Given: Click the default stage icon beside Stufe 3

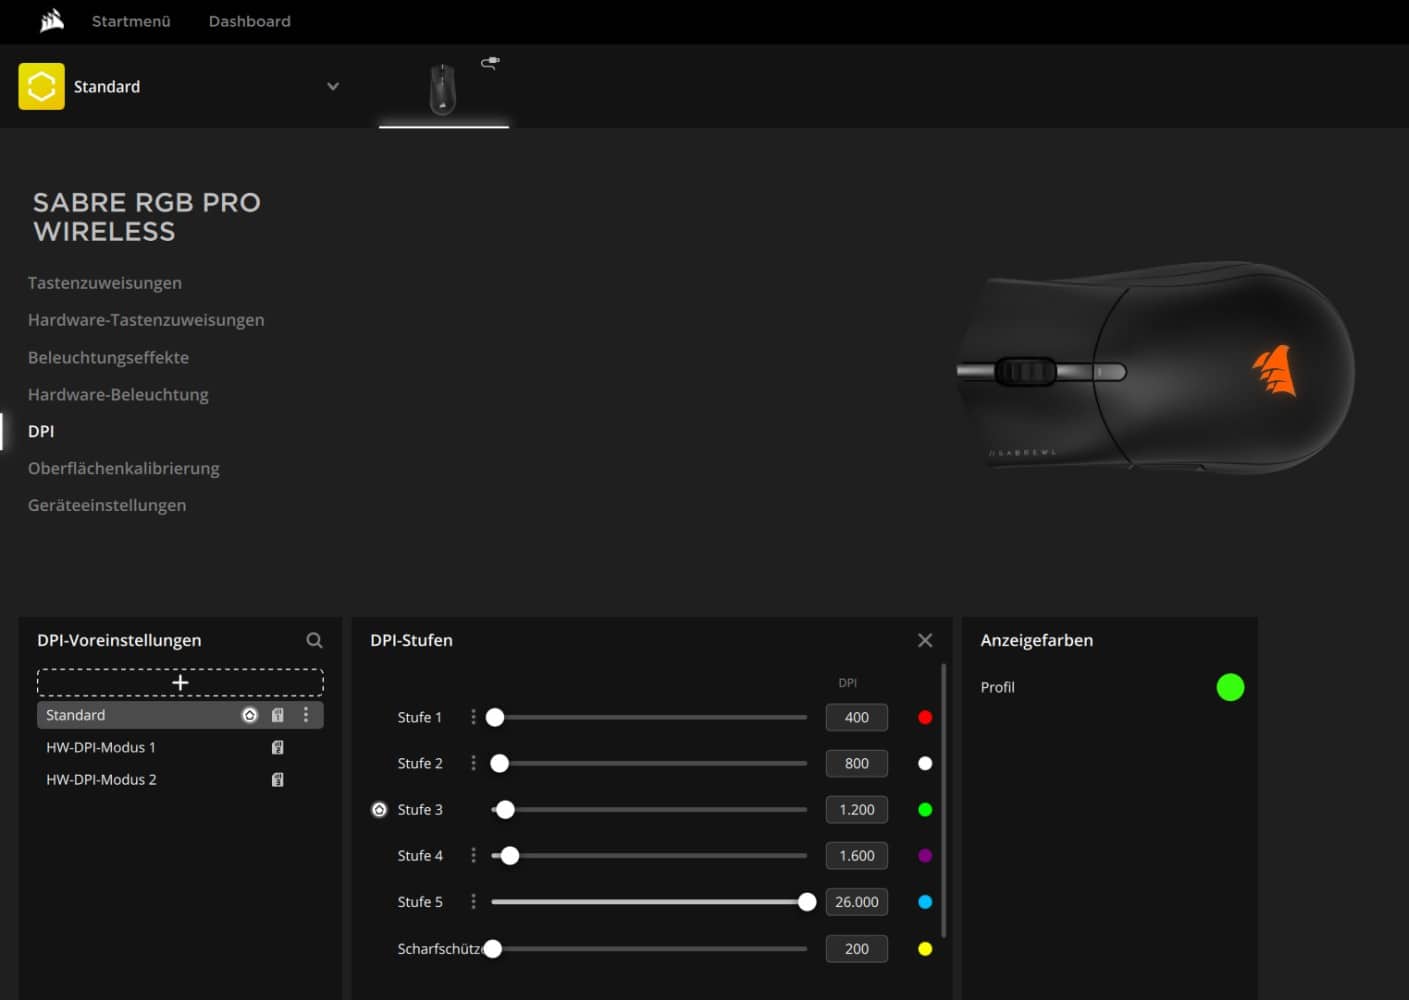Looking at the screenshot, I should pos(379,810).
